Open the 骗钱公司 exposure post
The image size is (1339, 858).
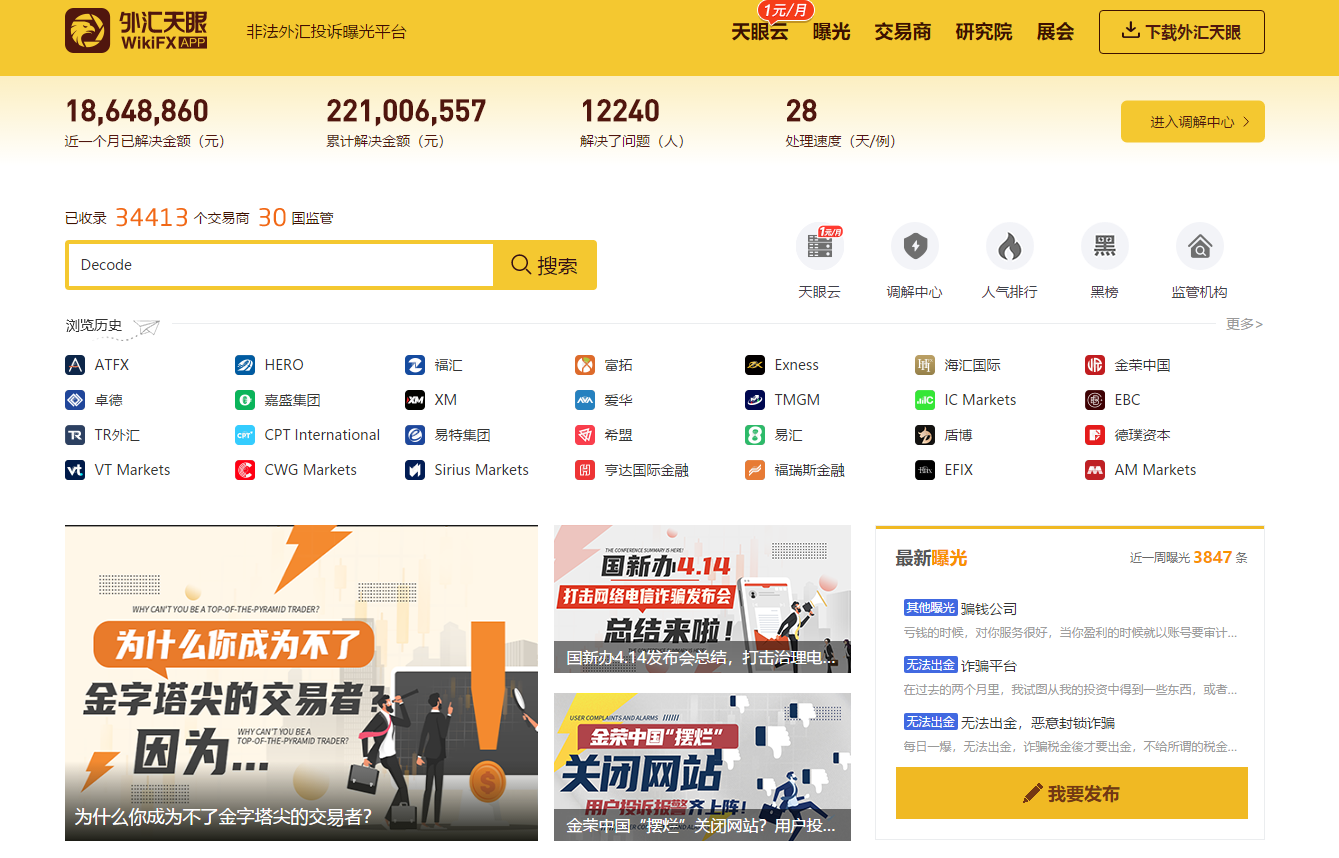pos(989,608)
